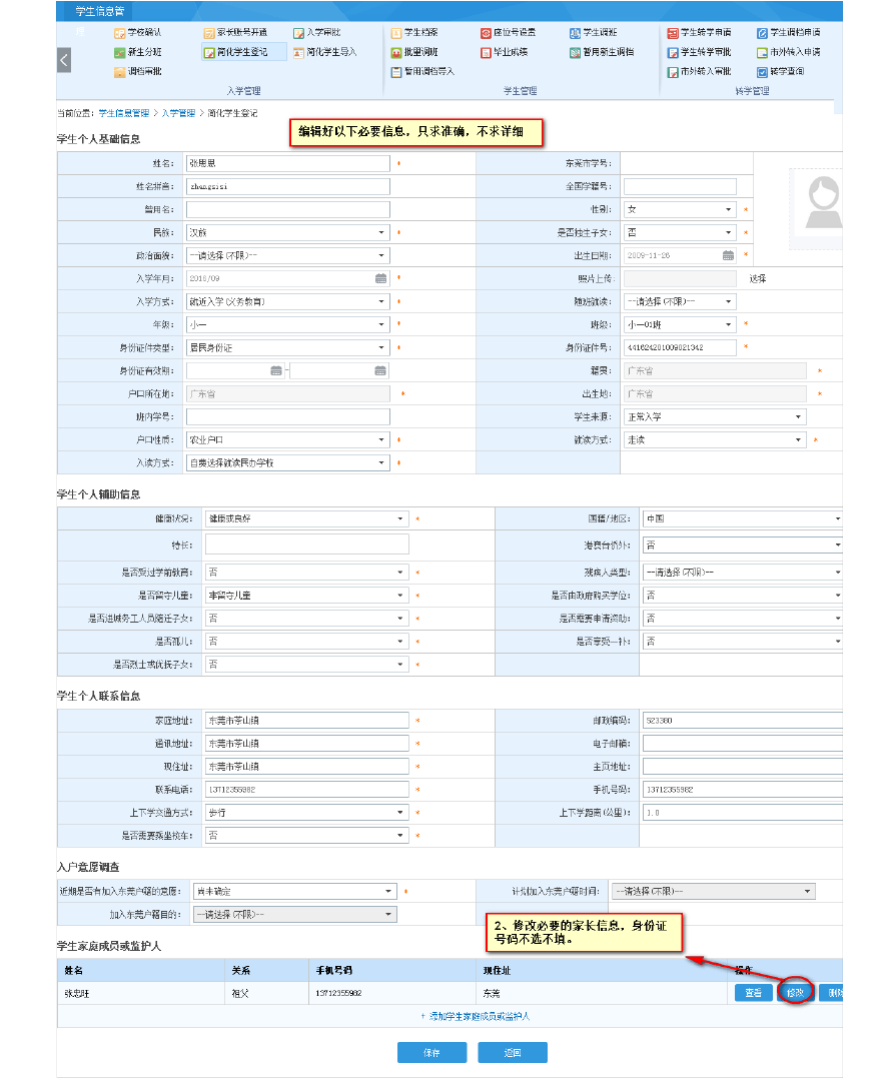893x1078 pixels.
Task: Open the 市外转入审批 toolbar item
Action: coord(698,72)
